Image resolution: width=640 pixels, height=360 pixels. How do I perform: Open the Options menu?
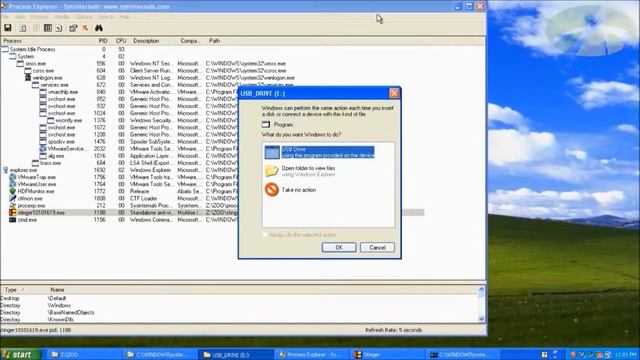[83, 17]
